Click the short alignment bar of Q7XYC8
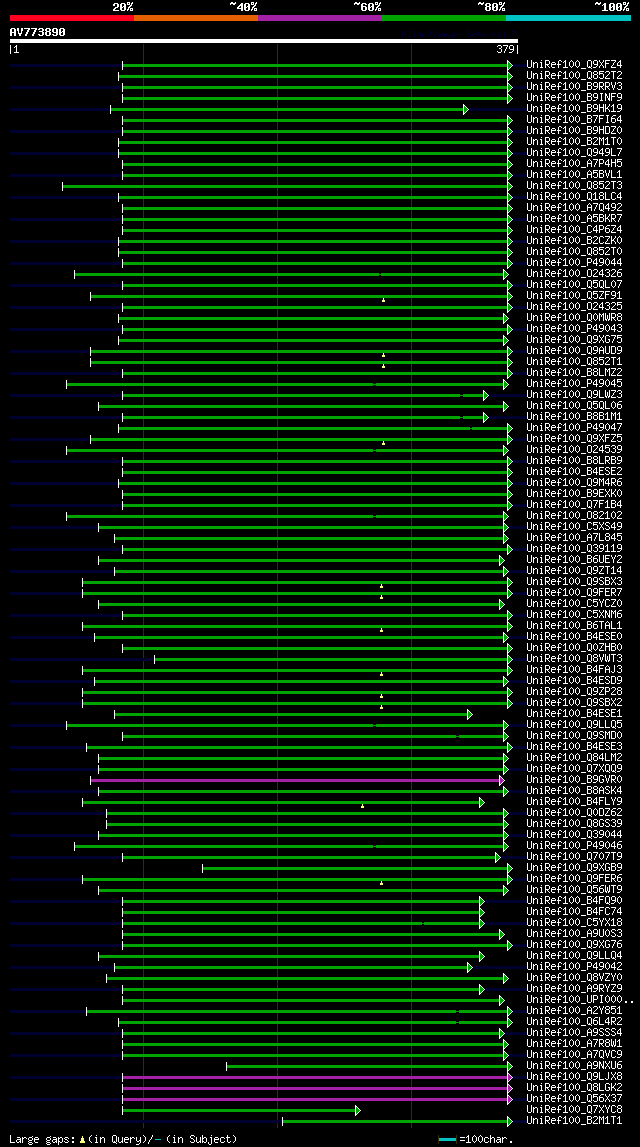The height and width of the screenshot is (1147, 640). click(240, 1110)
